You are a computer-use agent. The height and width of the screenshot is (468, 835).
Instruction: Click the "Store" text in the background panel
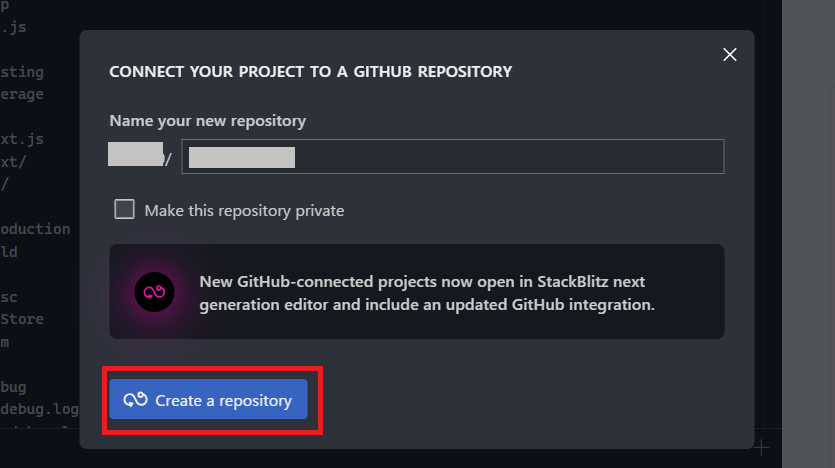pyautogui.click(x=22, y=319)
